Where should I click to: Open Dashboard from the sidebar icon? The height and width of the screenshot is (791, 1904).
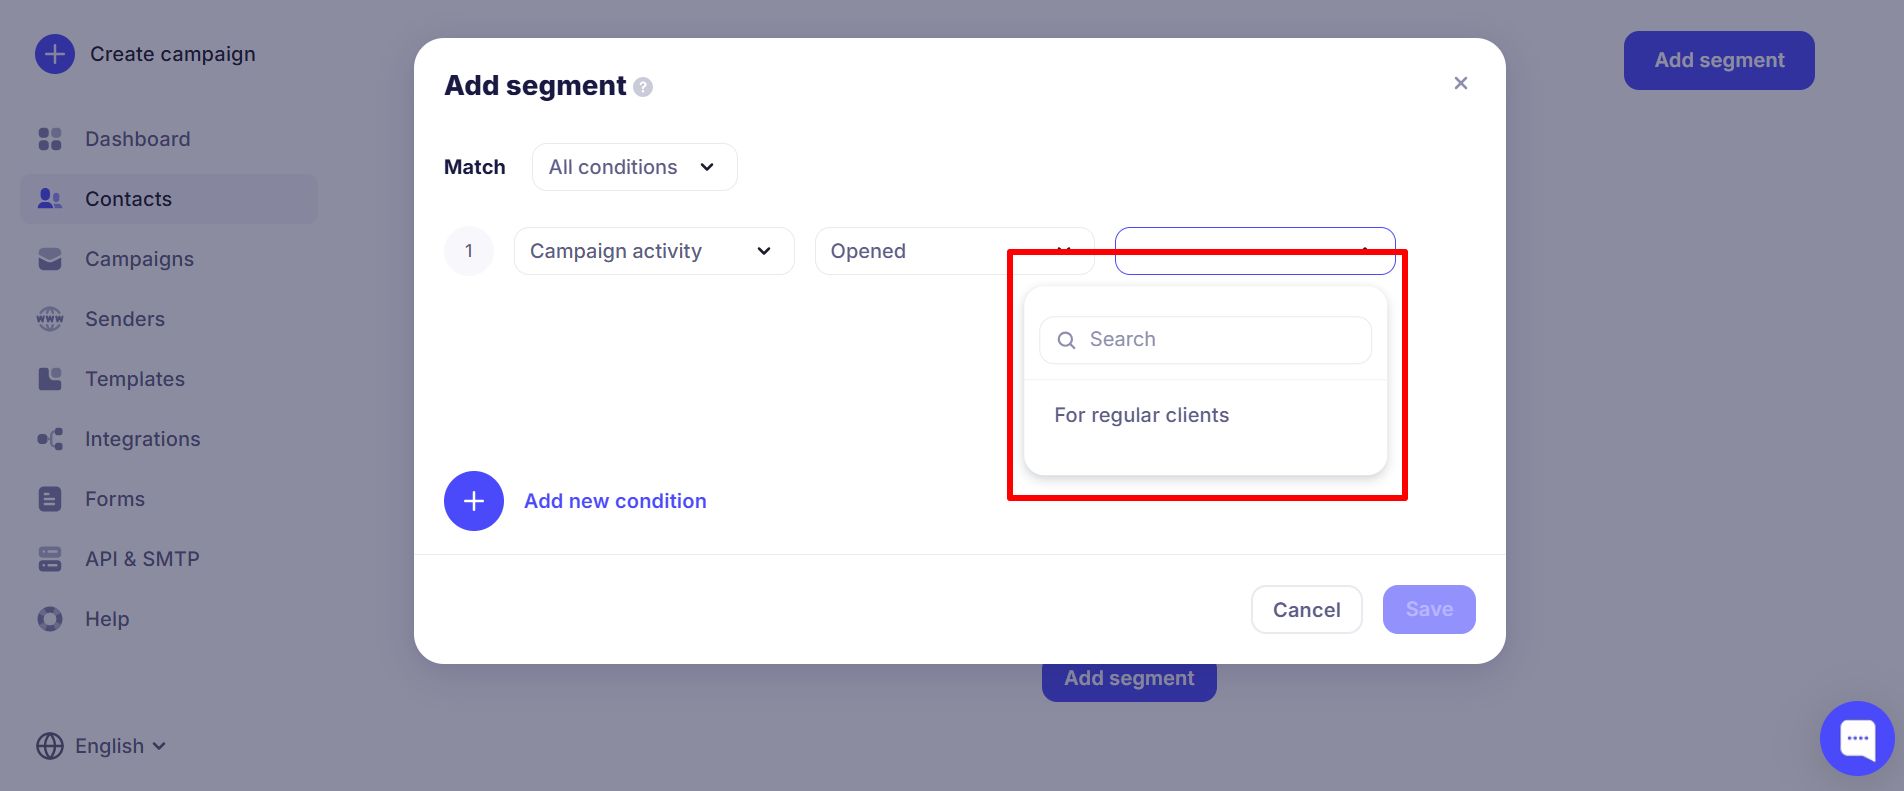pos(50,139)
